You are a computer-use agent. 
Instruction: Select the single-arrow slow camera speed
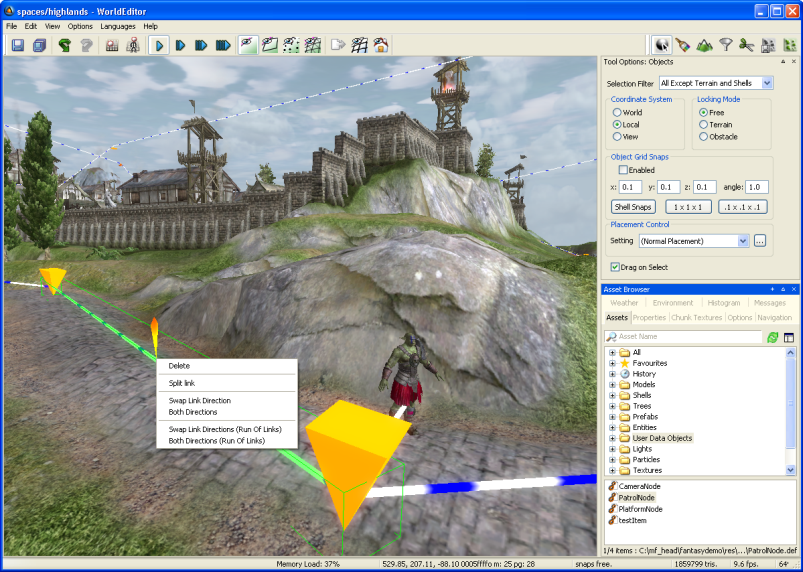tap(159, 46)
